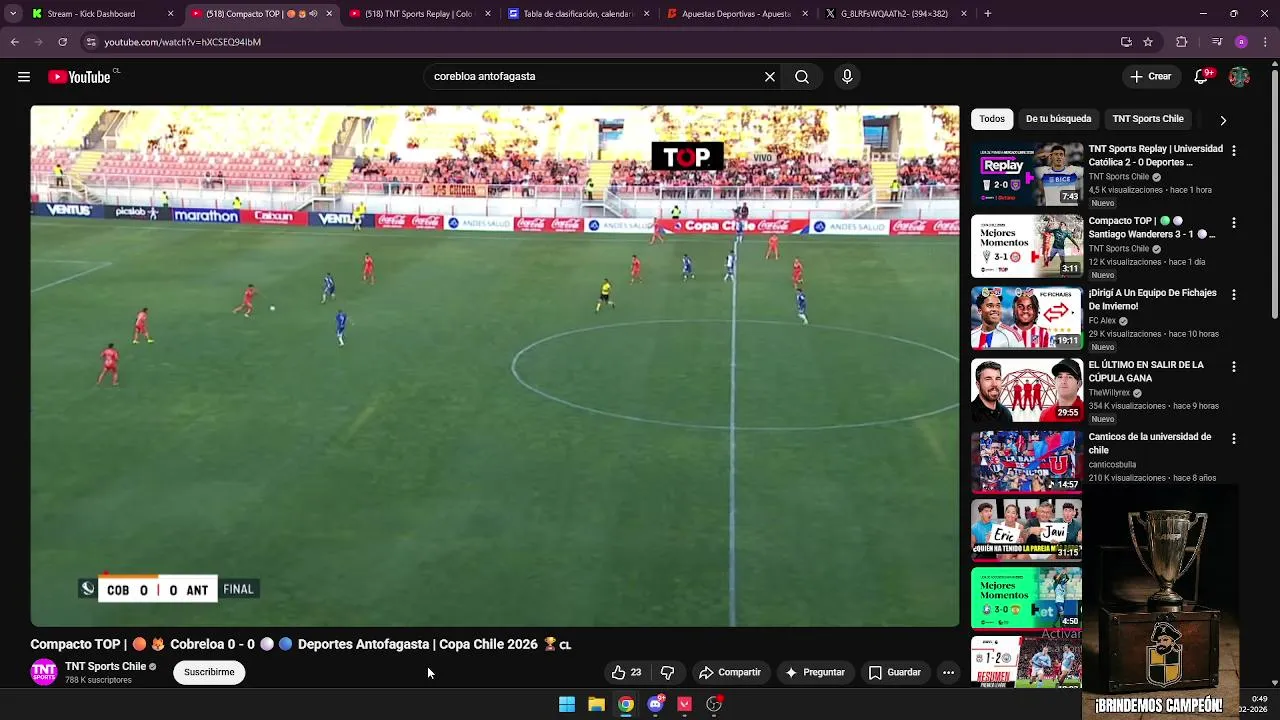Click the Preguntar button
Image resolution: width=1280 pixels, height=720 pixels.
815,672
